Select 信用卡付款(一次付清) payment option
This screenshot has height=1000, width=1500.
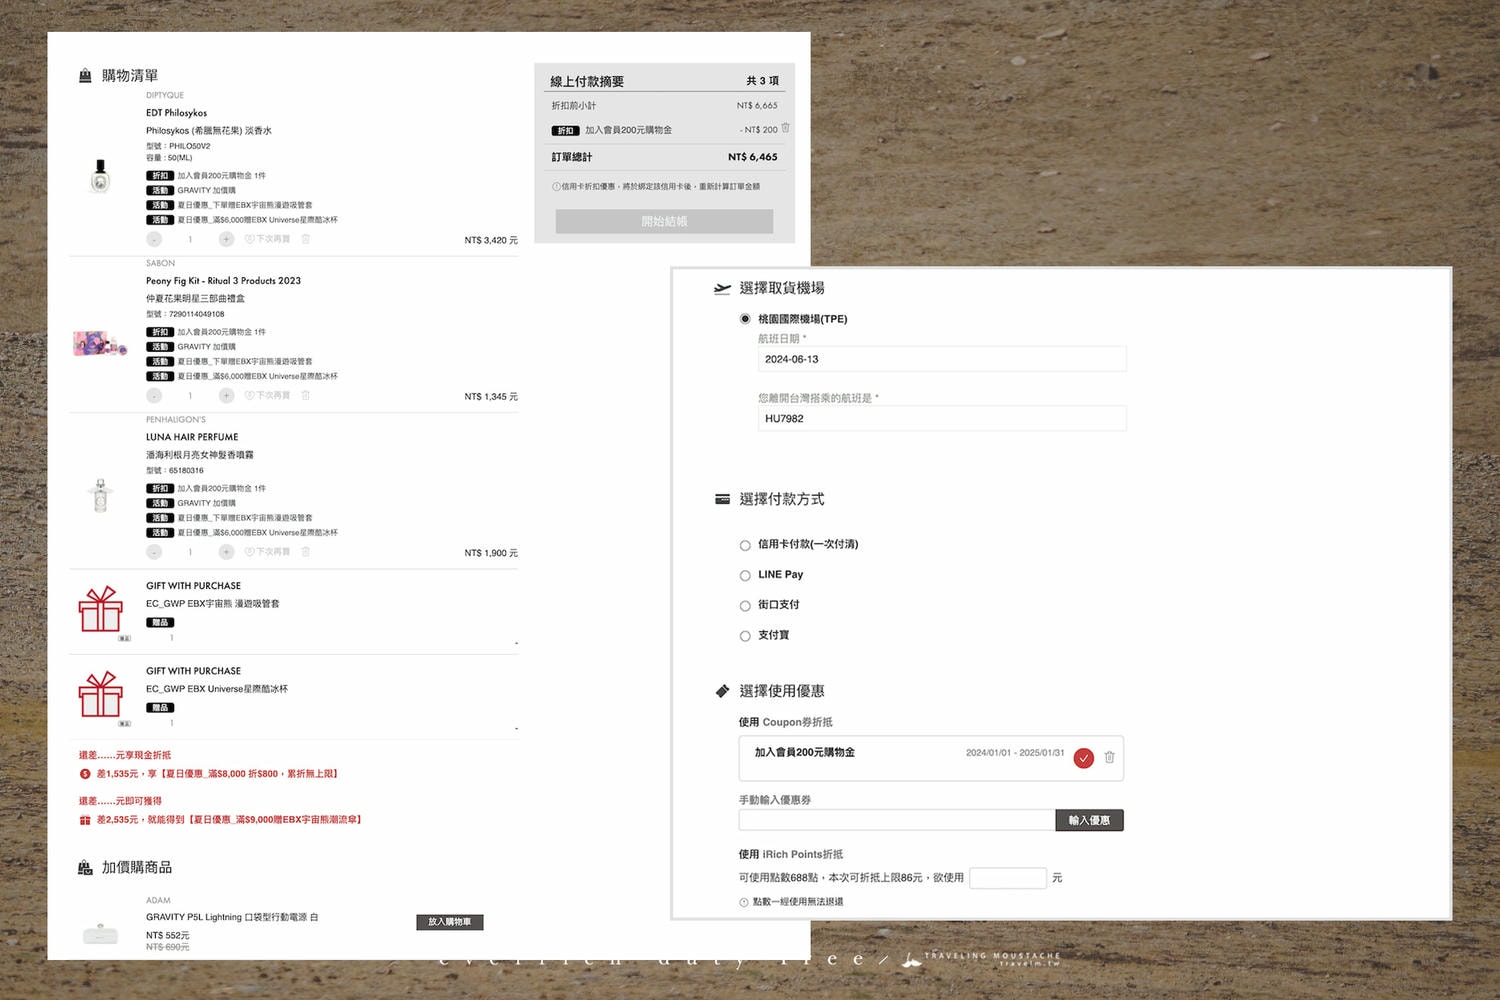coord(745,545)
